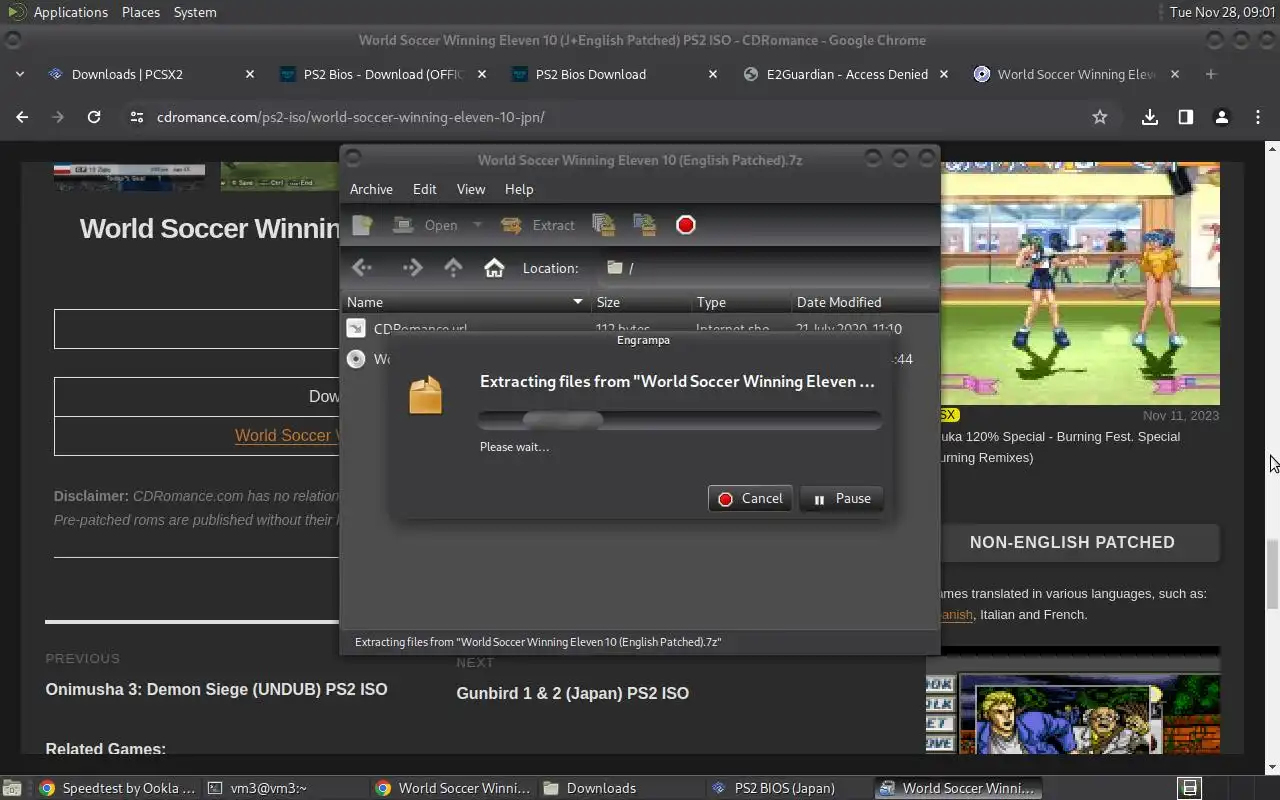The image size is (1280, 800).
Task: Open the View menu in Engrampa
Action: (x=470, y=189)
